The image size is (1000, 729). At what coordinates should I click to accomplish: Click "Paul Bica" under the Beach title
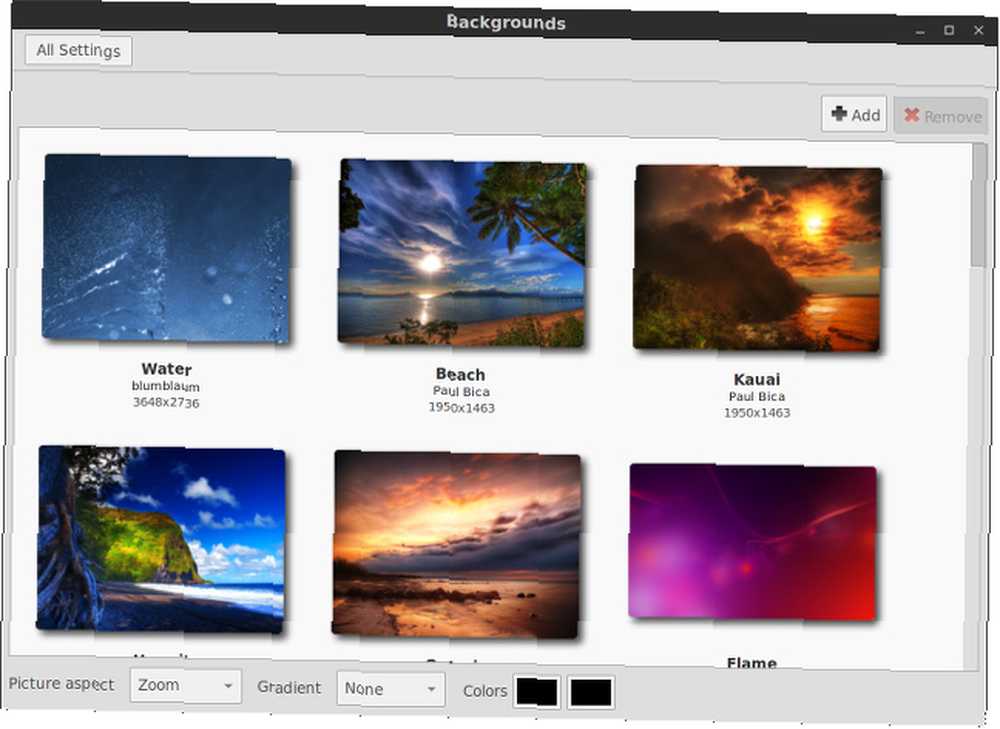(461, 391)
